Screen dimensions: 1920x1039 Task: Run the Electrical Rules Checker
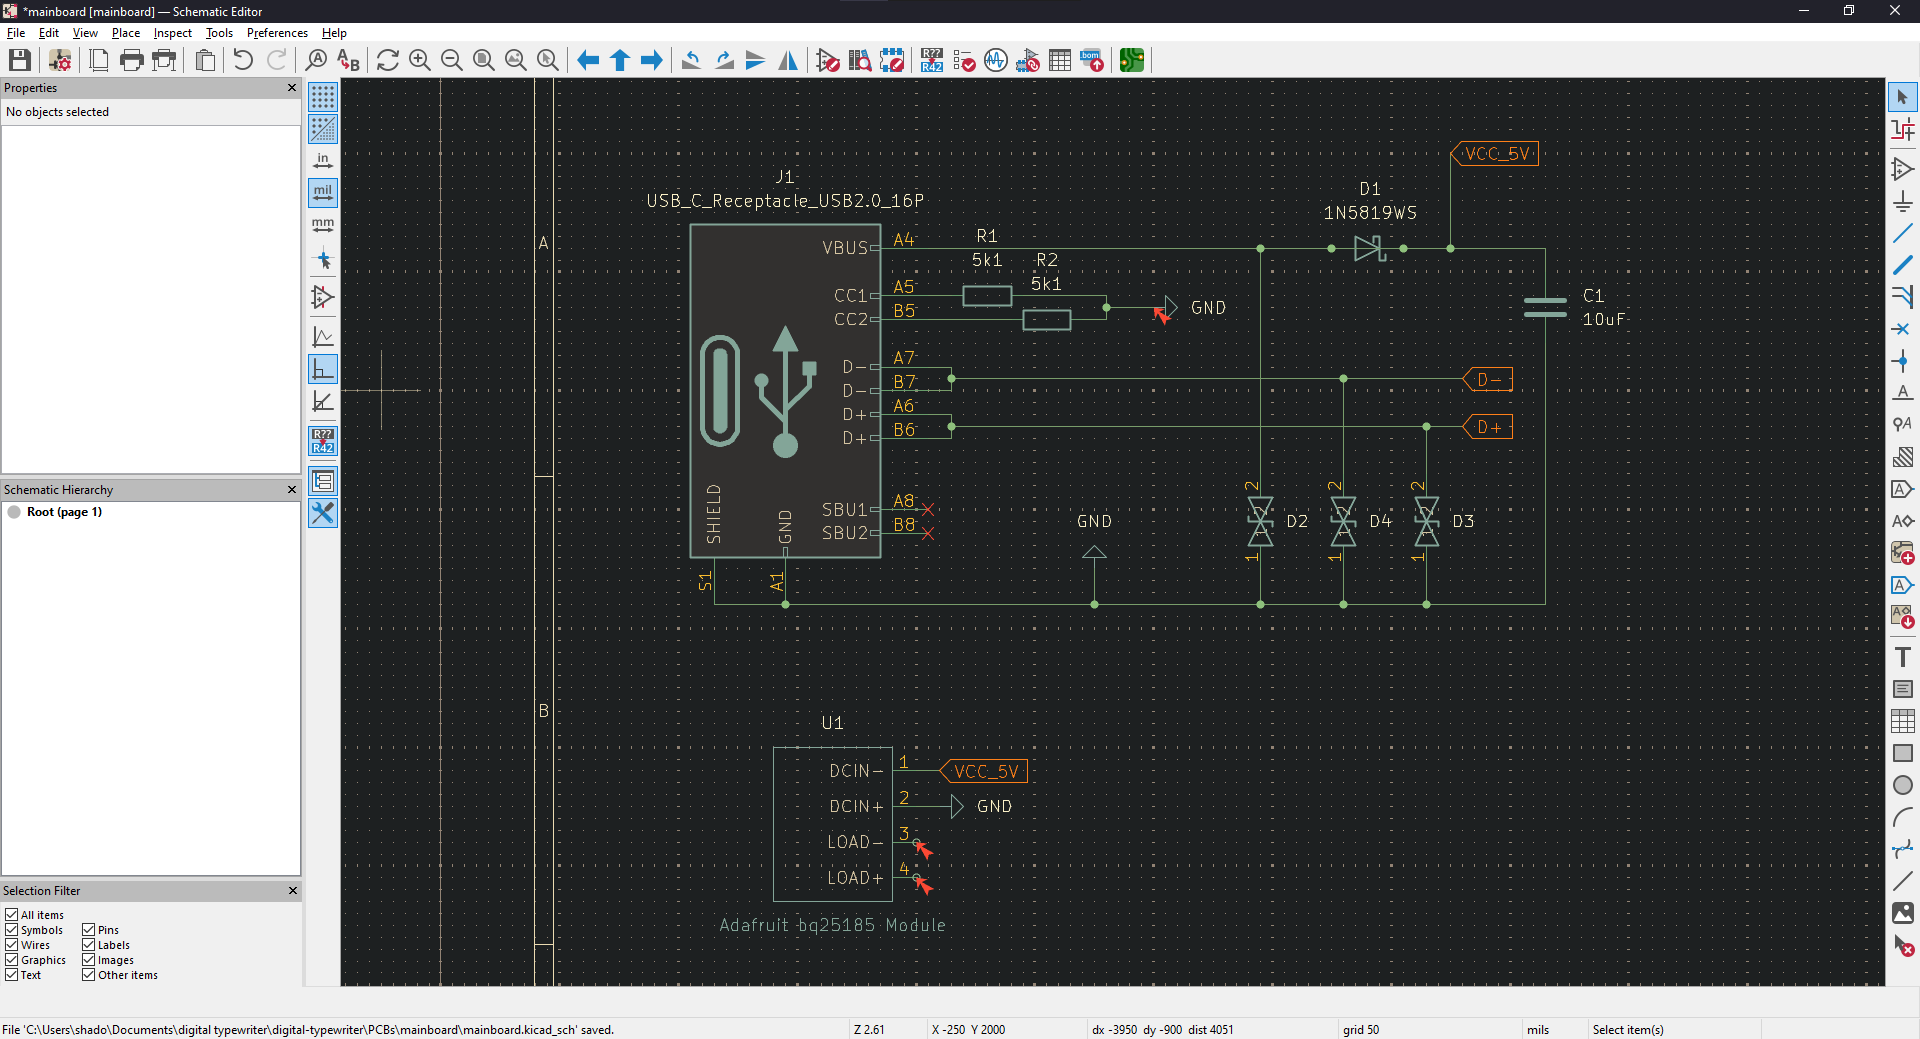[964, 61]
